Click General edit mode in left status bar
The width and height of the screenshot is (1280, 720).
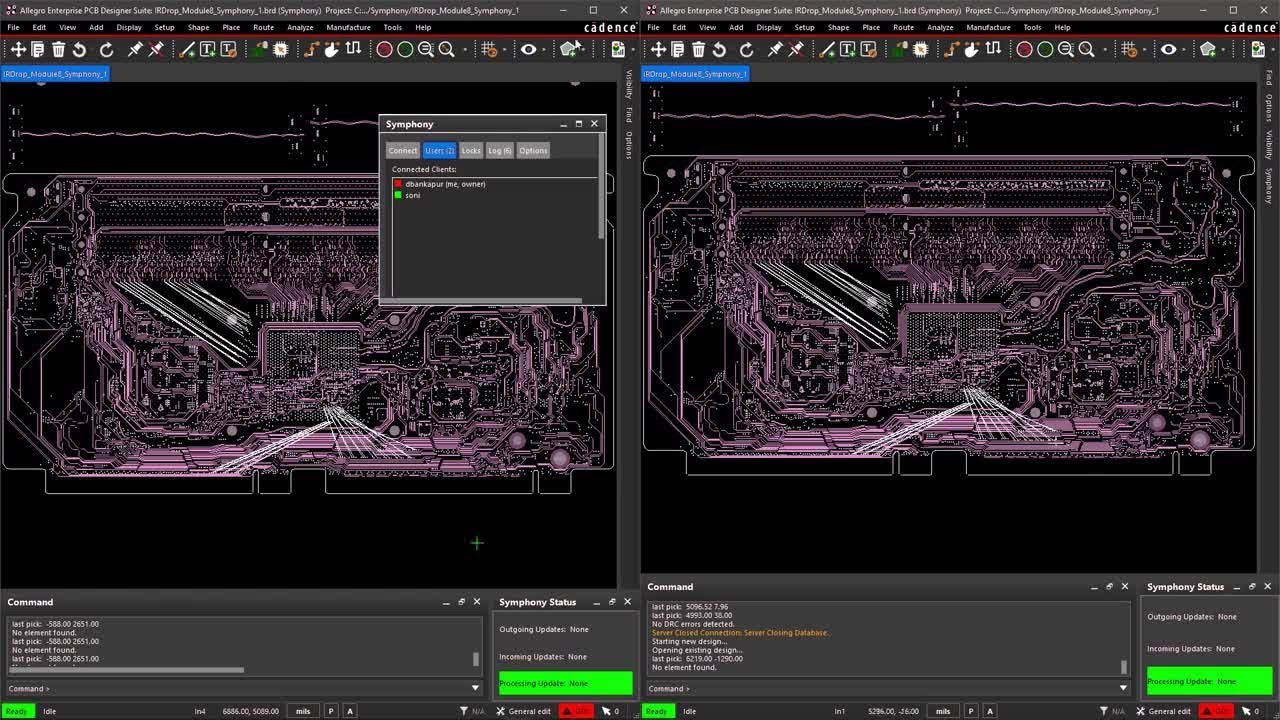click(x=522, y=711)
